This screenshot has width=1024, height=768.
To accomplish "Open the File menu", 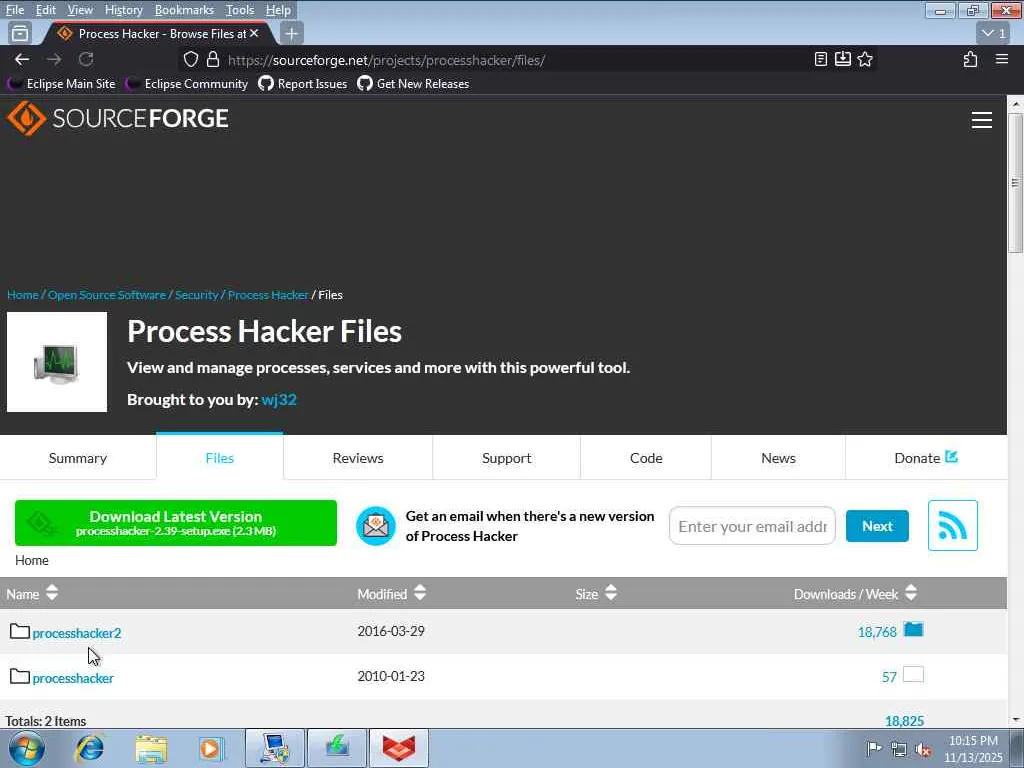I will 14,10.
